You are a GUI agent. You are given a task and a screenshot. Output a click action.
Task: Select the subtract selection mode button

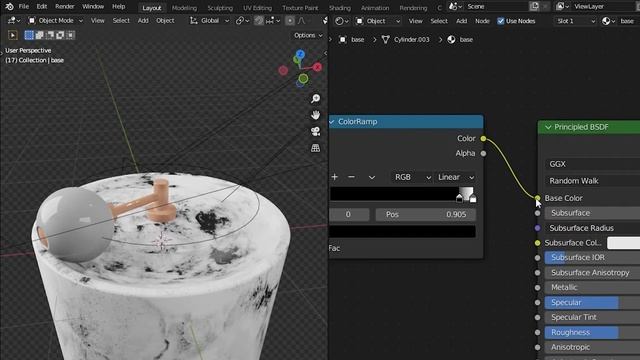tap(50, 36)
